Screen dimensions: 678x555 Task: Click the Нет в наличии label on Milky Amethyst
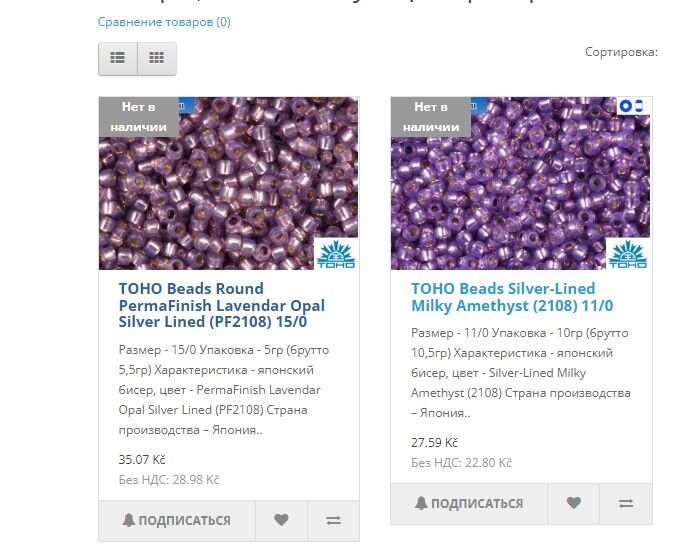click(x=431, y=117)
